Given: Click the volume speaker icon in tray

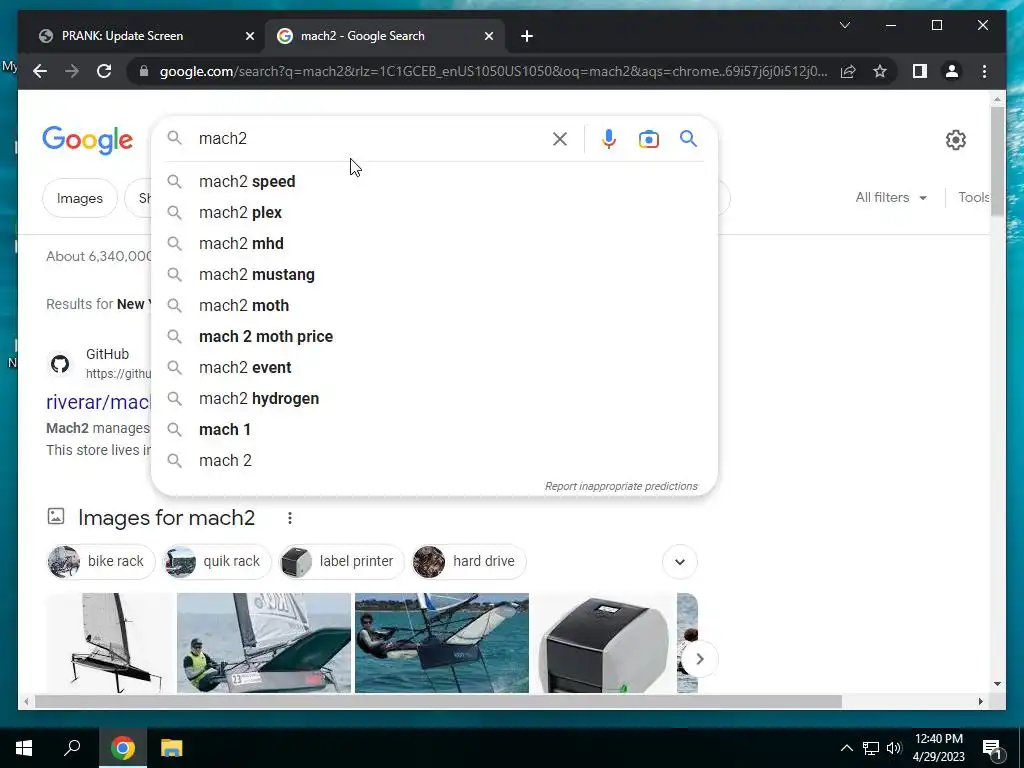Looking at the screenshot, I should (894, 748).
